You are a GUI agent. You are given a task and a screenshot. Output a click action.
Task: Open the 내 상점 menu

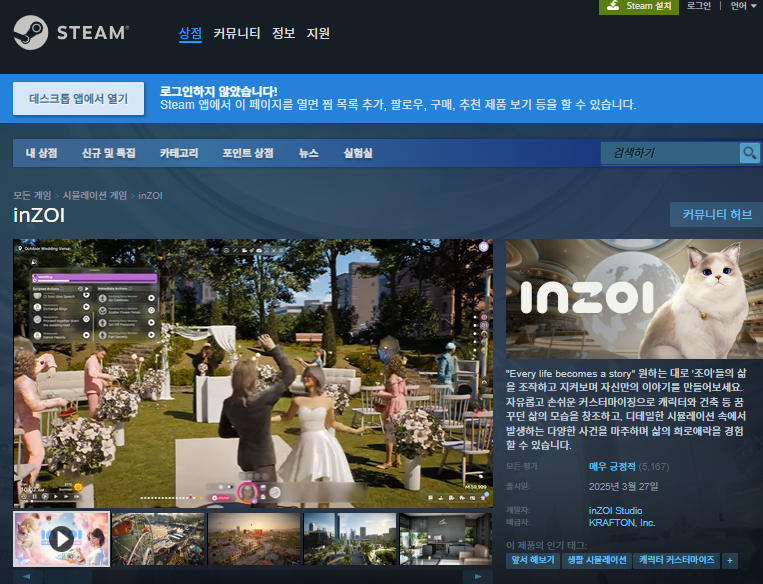pos(41,153)
